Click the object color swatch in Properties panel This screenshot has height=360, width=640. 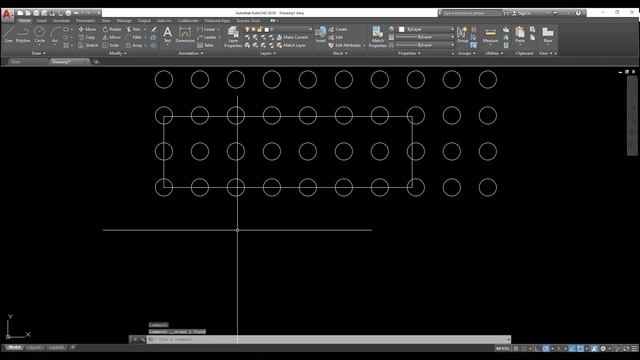[402, 29]
